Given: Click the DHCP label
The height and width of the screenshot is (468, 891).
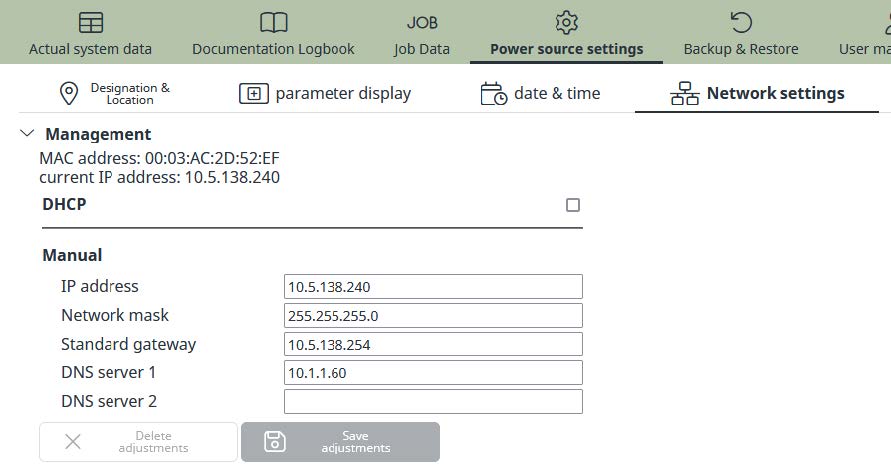Looking at the screenshot, I should [64, 204].
